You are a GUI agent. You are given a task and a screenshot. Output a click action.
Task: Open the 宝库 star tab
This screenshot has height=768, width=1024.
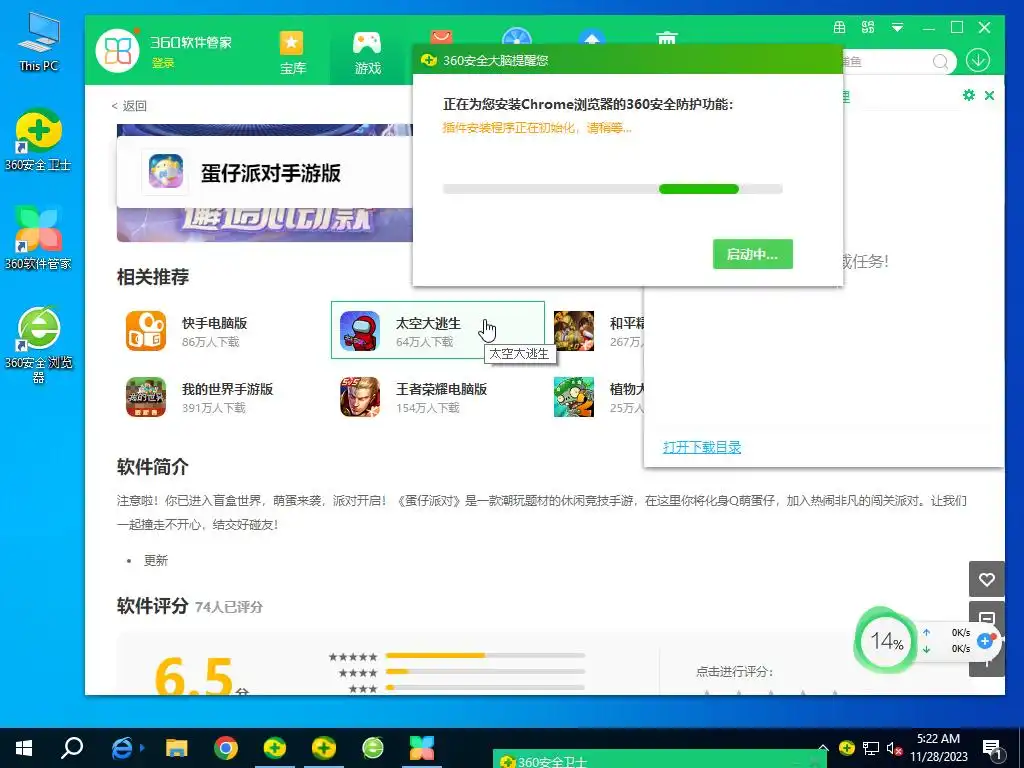tap(292, 54)
